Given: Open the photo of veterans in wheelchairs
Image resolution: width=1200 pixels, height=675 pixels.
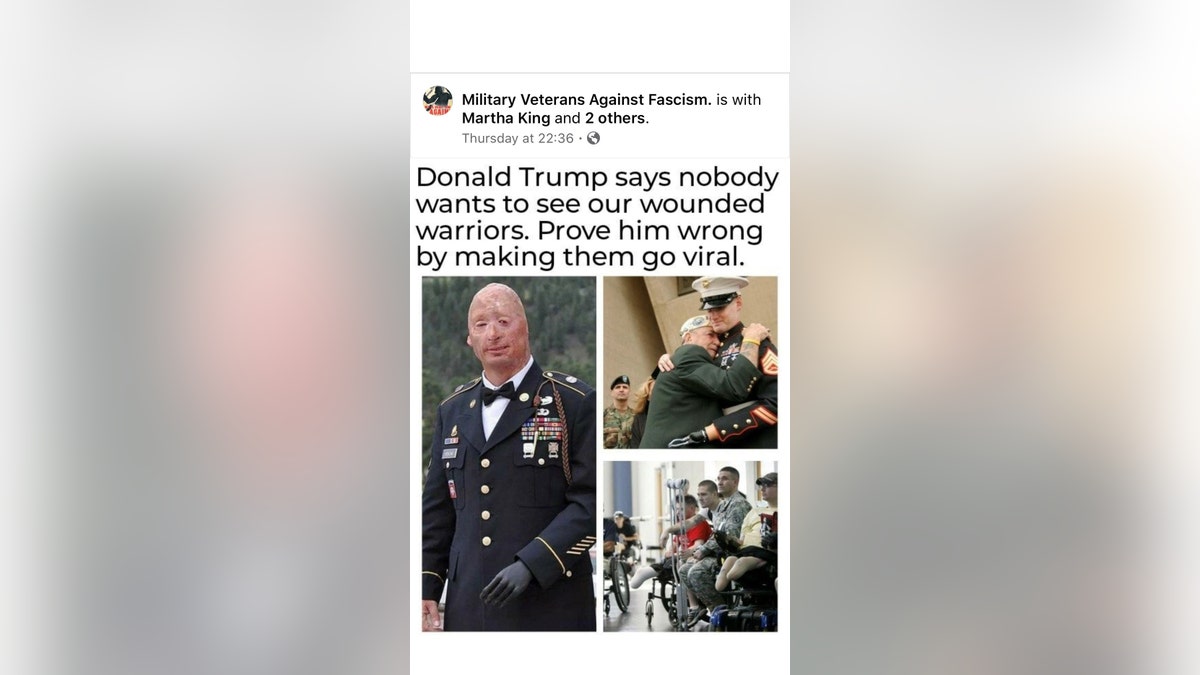Looking at the screenshot, I should 690,546.
